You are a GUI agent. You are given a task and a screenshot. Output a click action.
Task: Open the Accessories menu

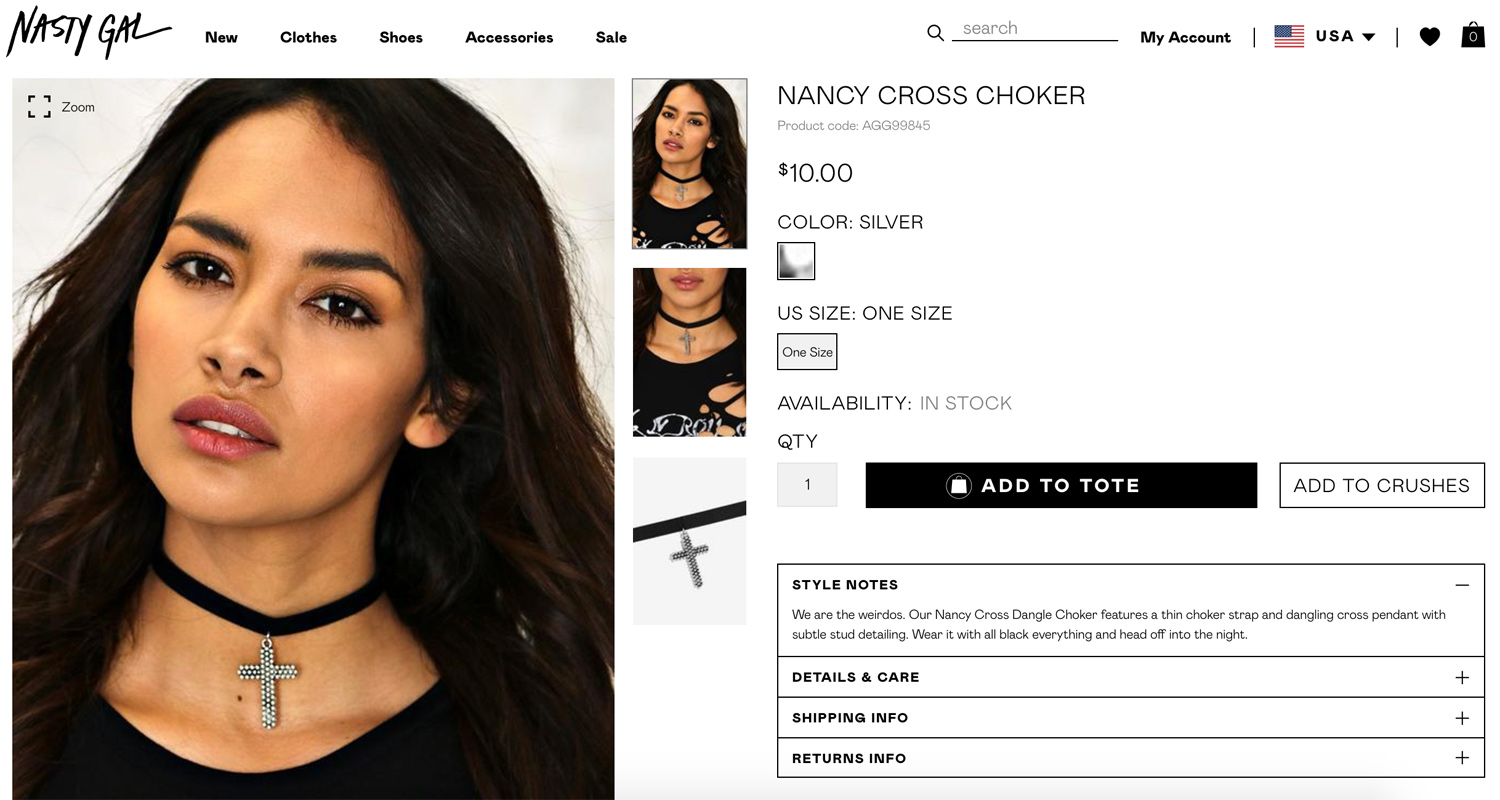[x=509, y=37]
